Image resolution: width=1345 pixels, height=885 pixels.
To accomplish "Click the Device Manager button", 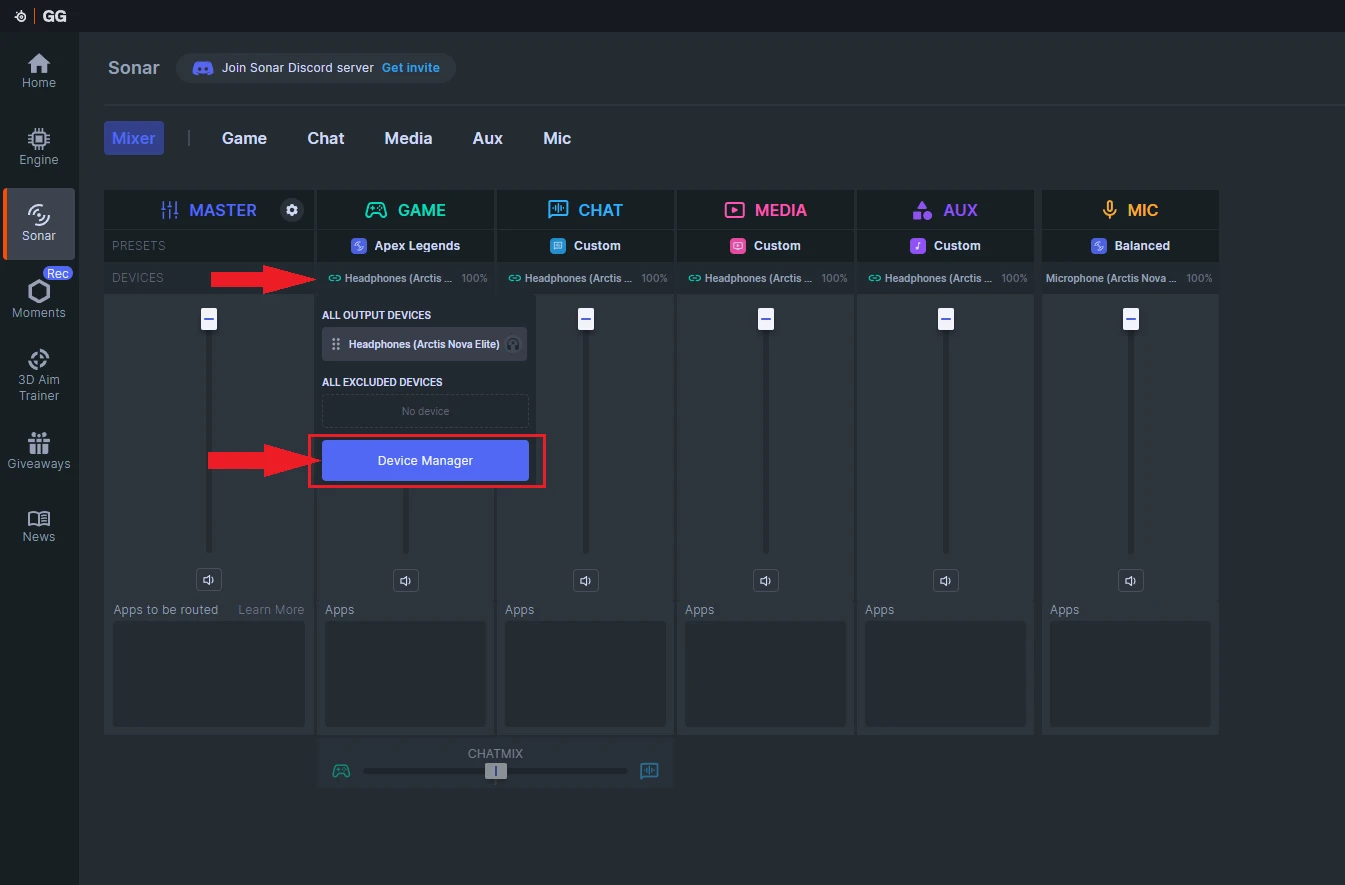I will tap(425, 461).
